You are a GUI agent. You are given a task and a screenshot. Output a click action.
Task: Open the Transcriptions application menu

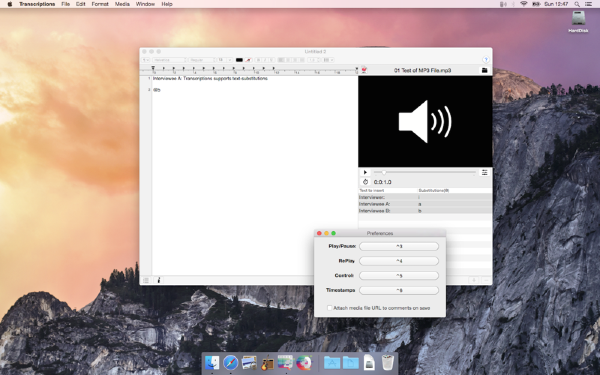click(37, 4)
